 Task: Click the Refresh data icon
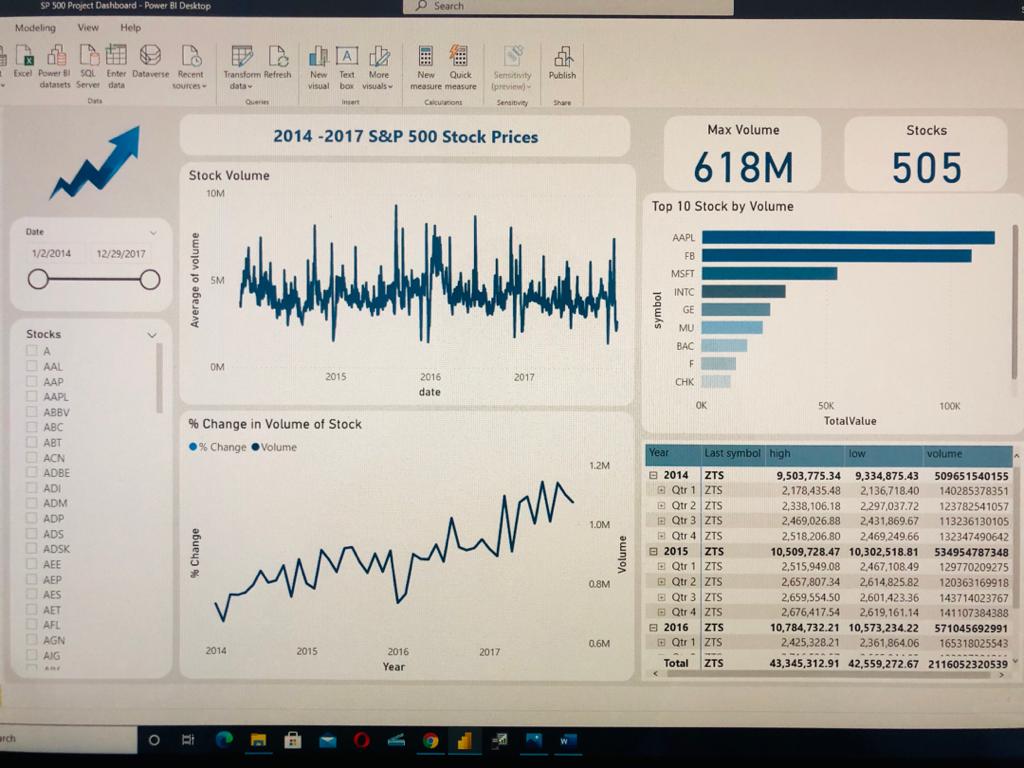(278, 58)
